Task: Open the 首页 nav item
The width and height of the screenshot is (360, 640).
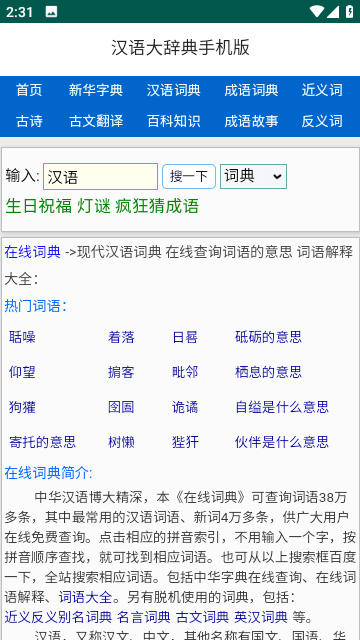Action: [29, 90]
